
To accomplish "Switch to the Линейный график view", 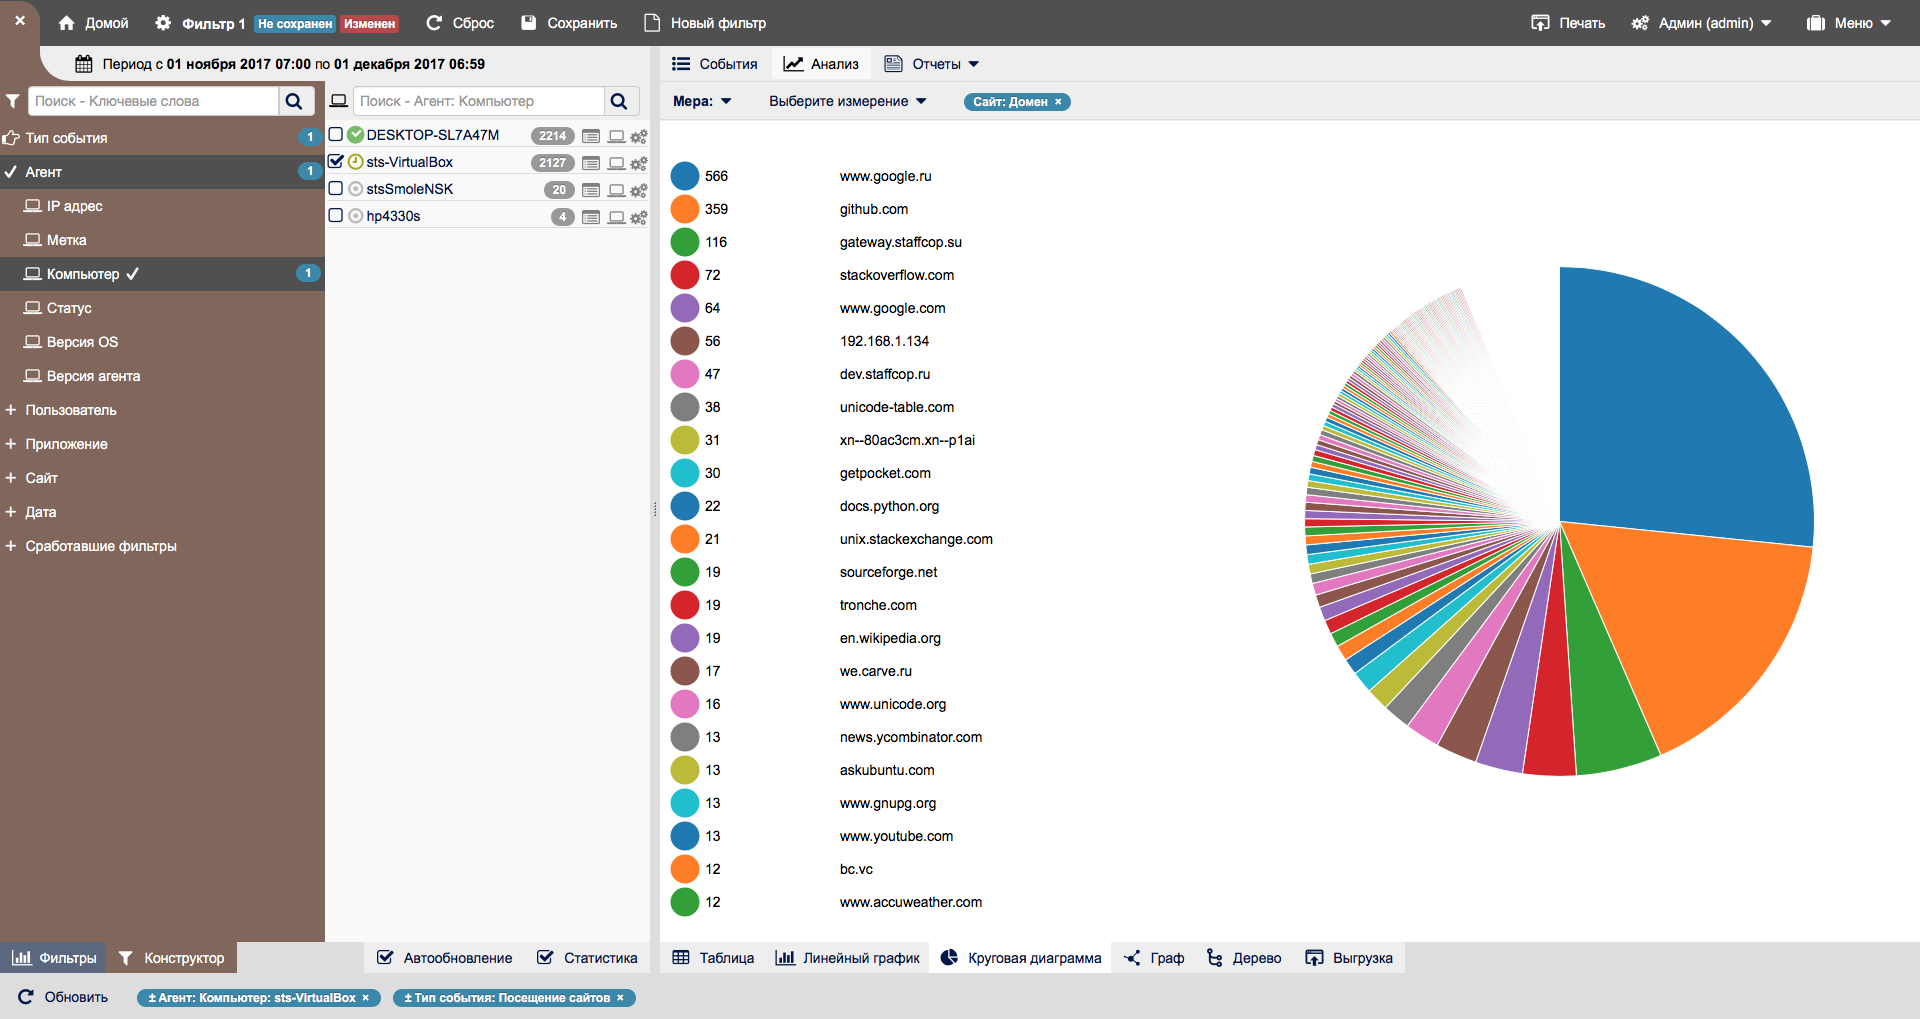I will 848,958.
